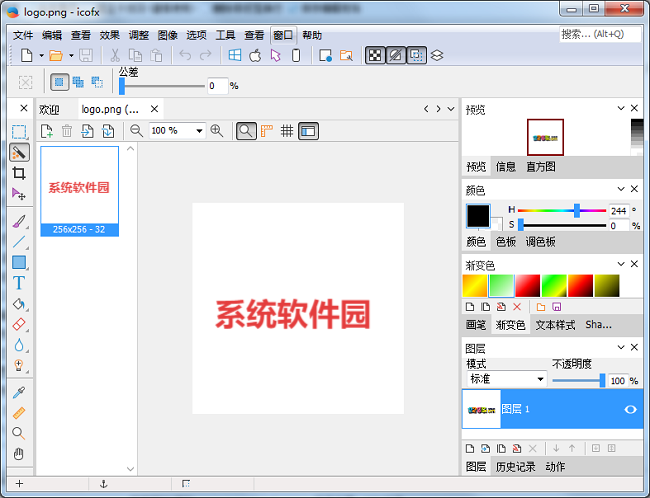The image size is (650, 498).
Task: Open the 效果 menu
Action: click(110, 35)
